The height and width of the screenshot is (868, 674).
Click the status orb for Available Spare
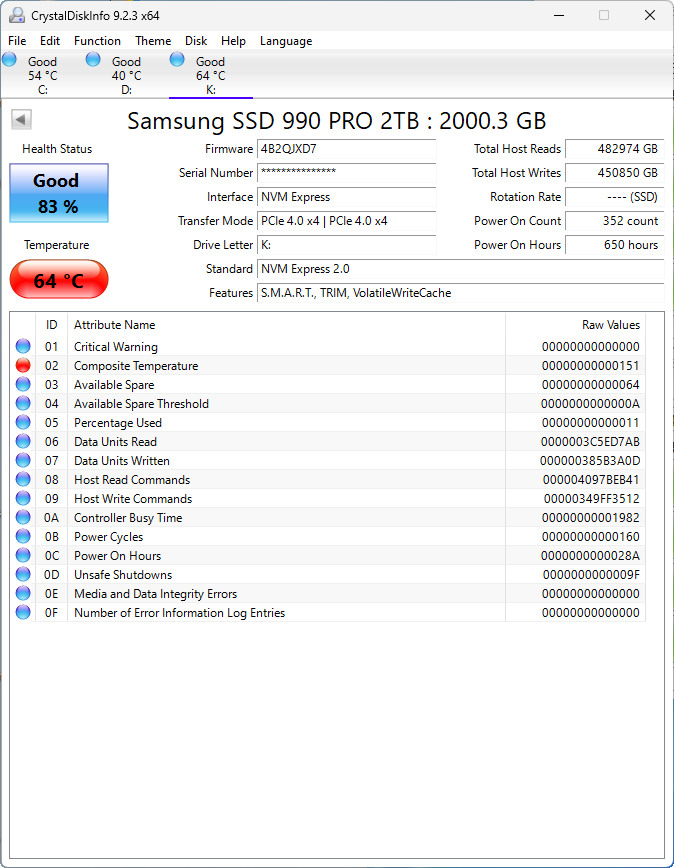pyautogui.click(x=23, y=384)
